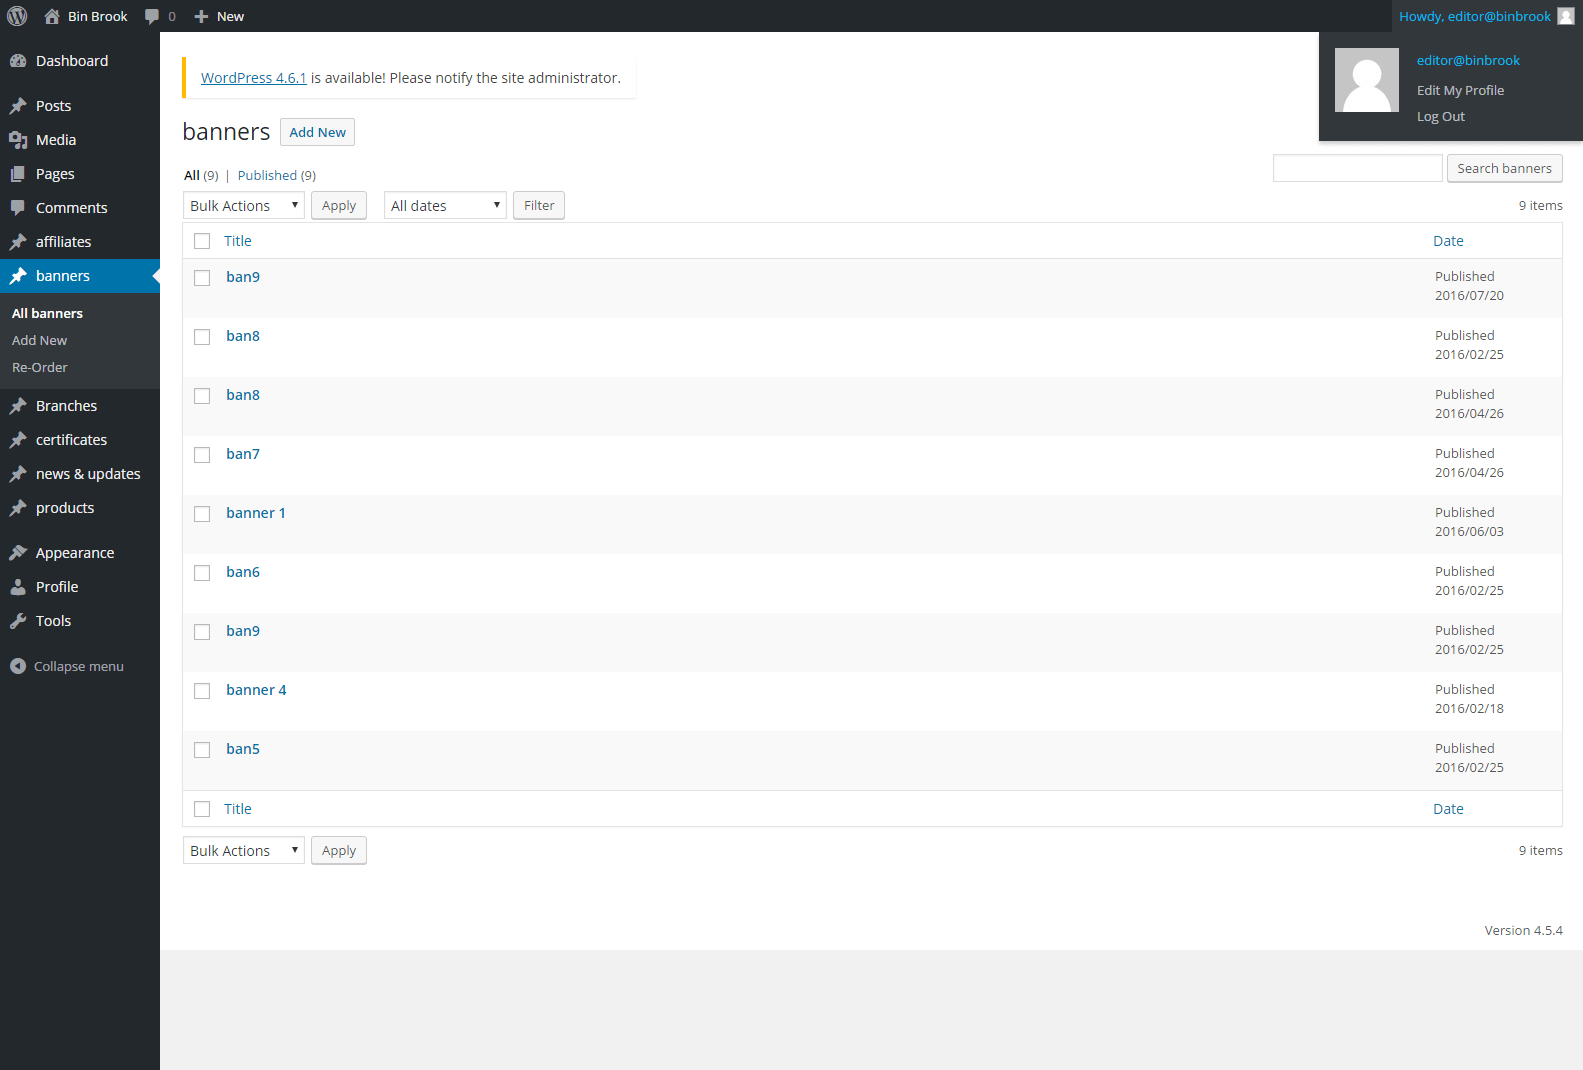
Task: Toggle select-all checkbox in table header
Action: point(202,241)
